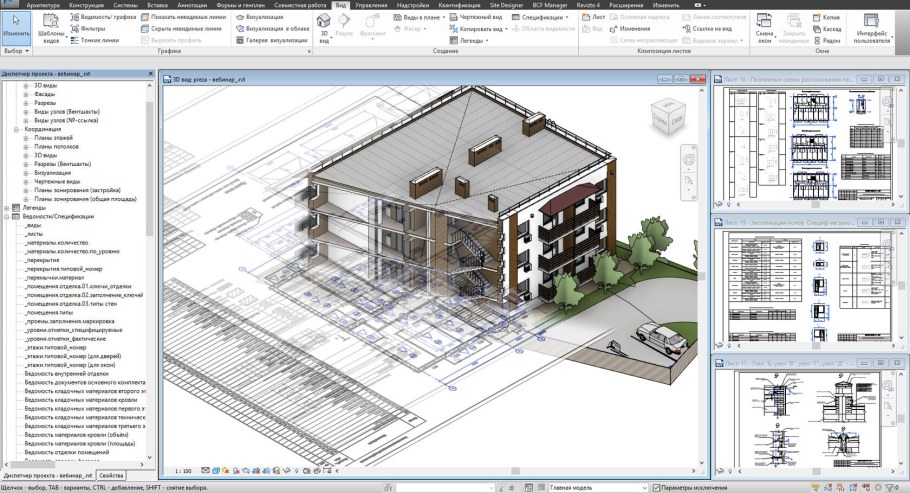910x493 pixels.
Task: Switch to Аннотации ribbon tab
Action: coord(192,5)
